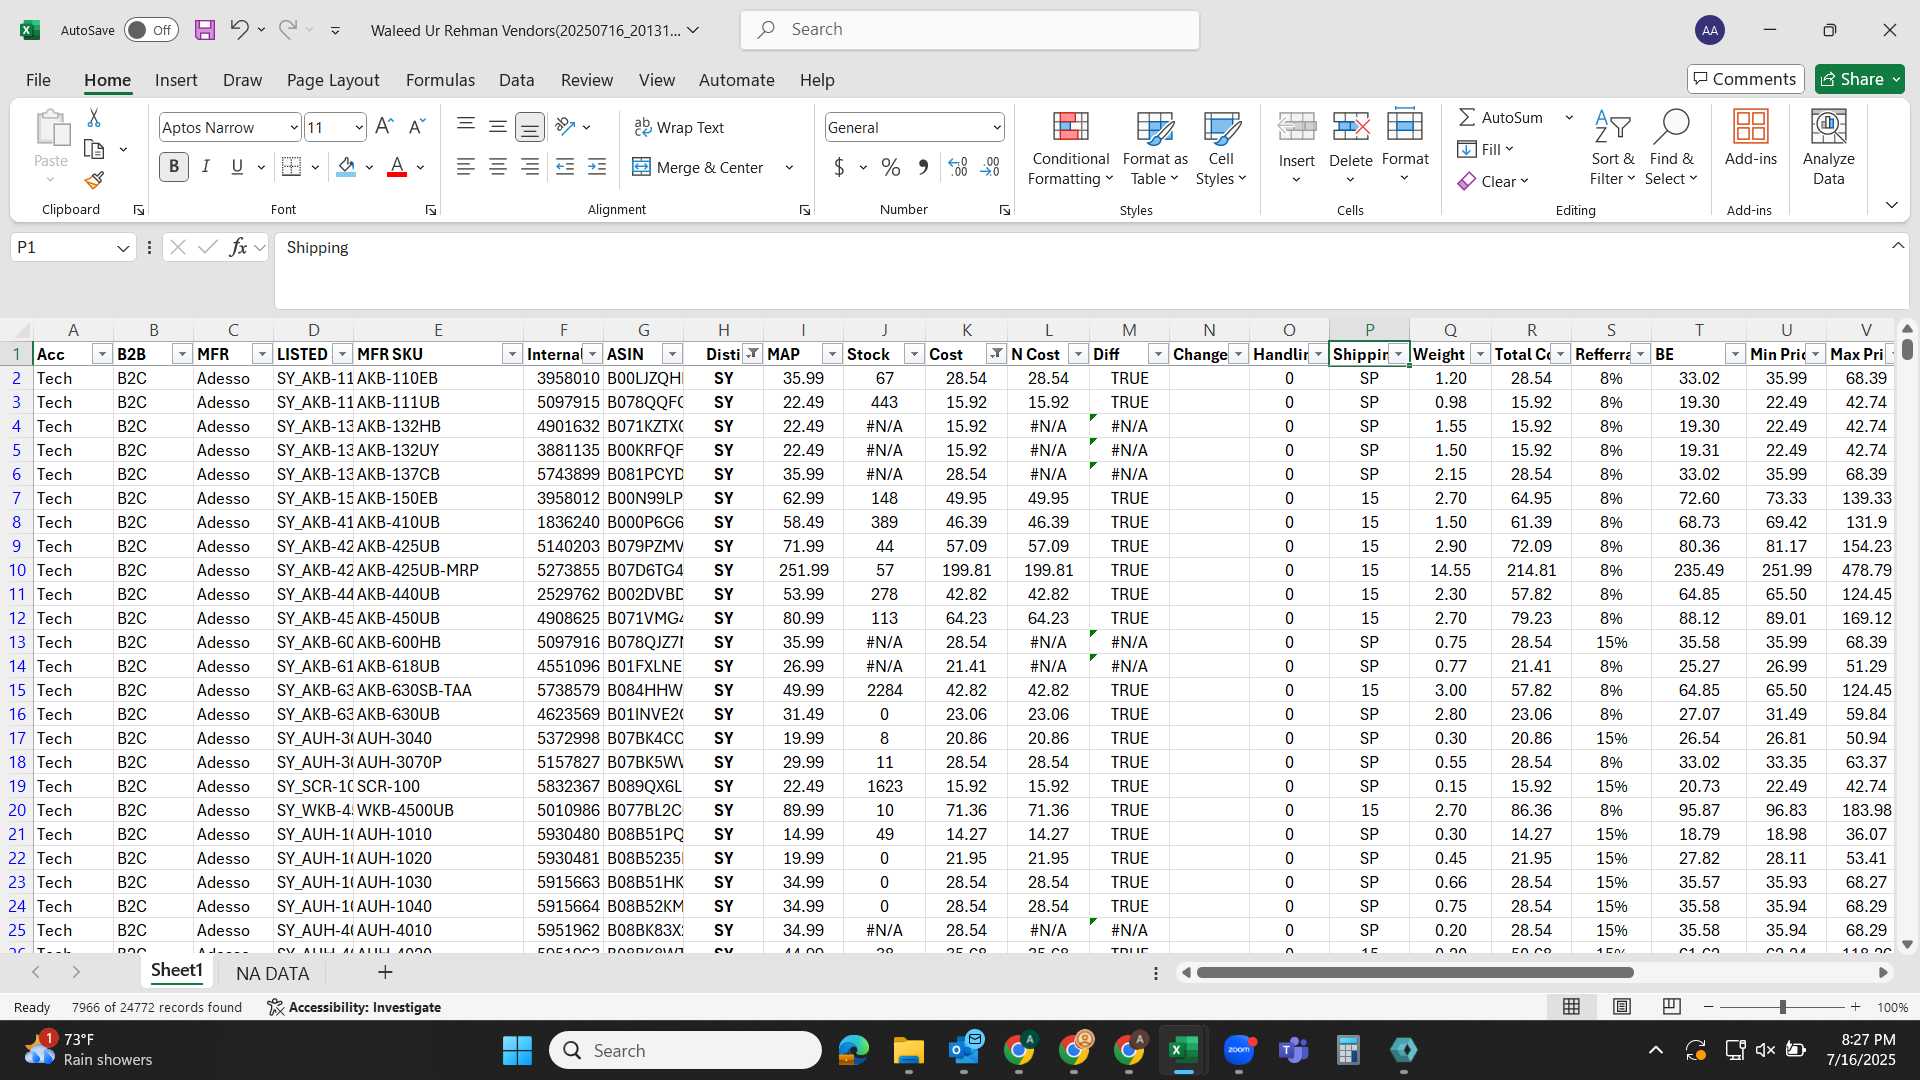Click Increase Decimal icon
Viewport: 1920px width, 1080px height.
[957, 167]
